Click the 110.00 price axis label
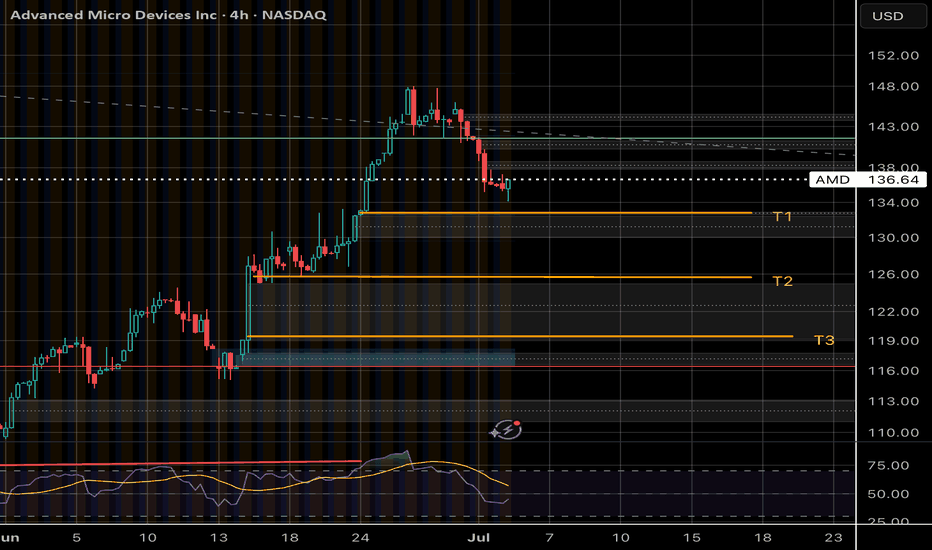Screen dimensions: 932x550 pos(893,433)
